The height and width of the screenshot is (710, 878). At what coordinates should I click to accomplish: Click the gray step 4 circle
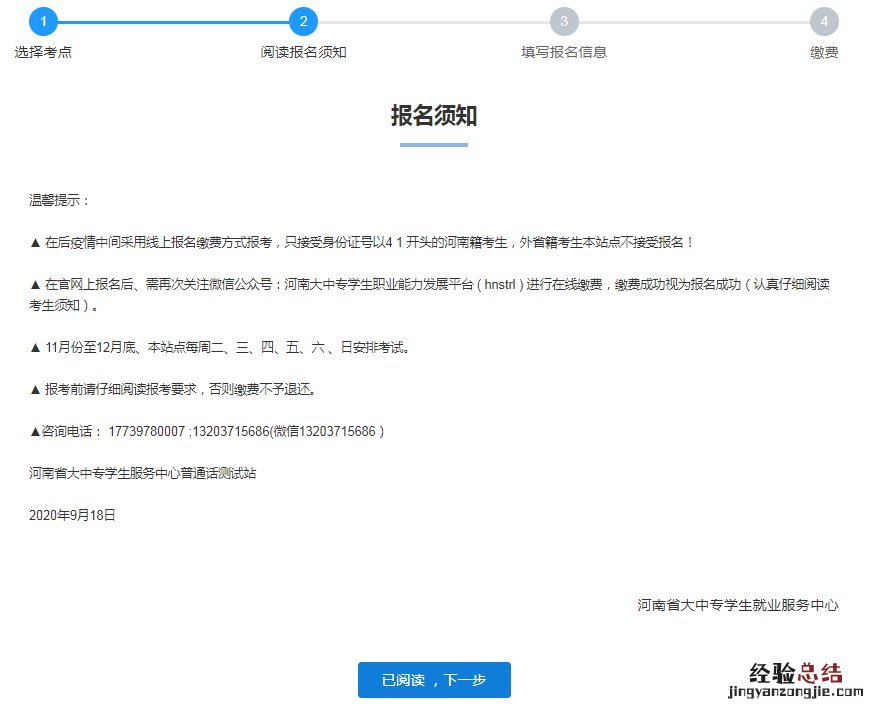coord(824,21)
